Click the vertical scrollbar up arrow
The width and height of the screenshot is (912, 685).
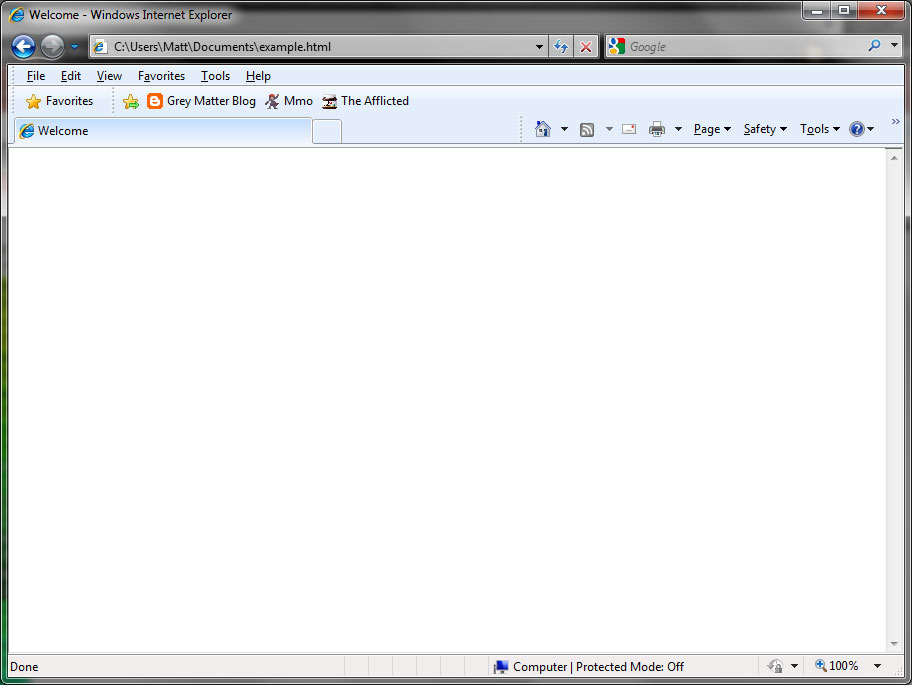point(894,158)
